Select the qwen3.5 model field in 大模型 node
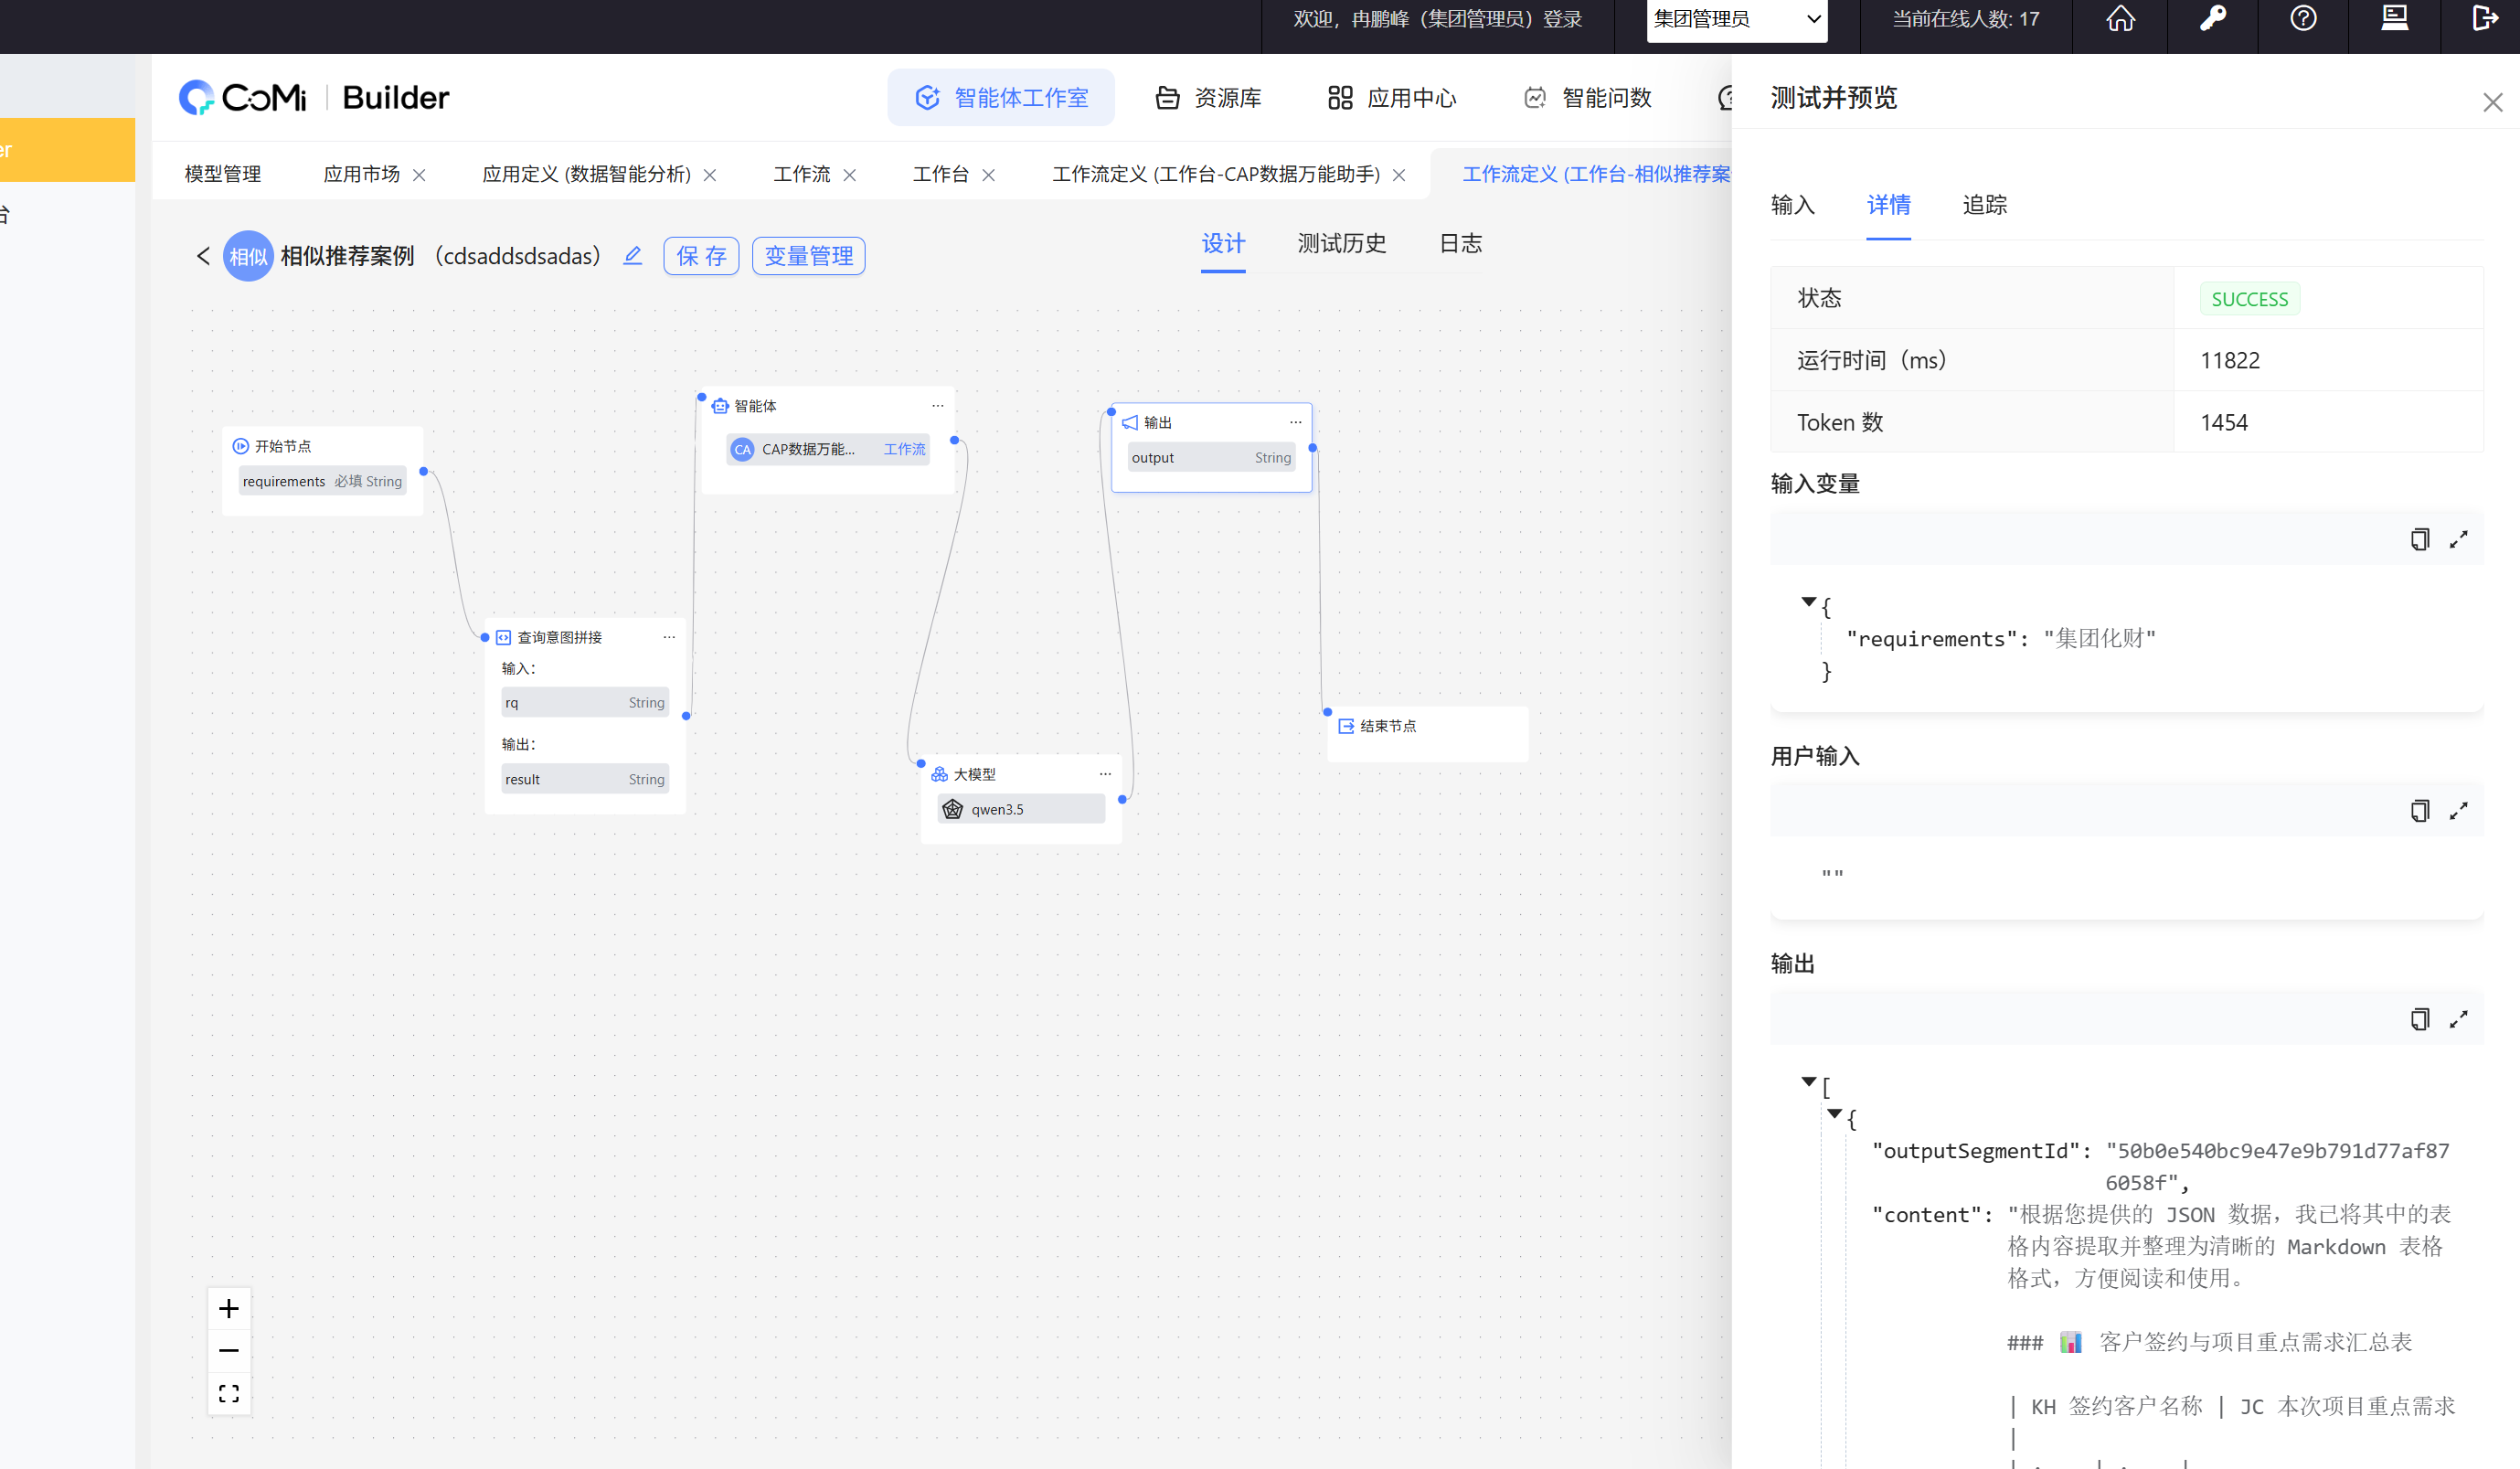Viewport: 2520px width, 1469px height. (1021, 809)
